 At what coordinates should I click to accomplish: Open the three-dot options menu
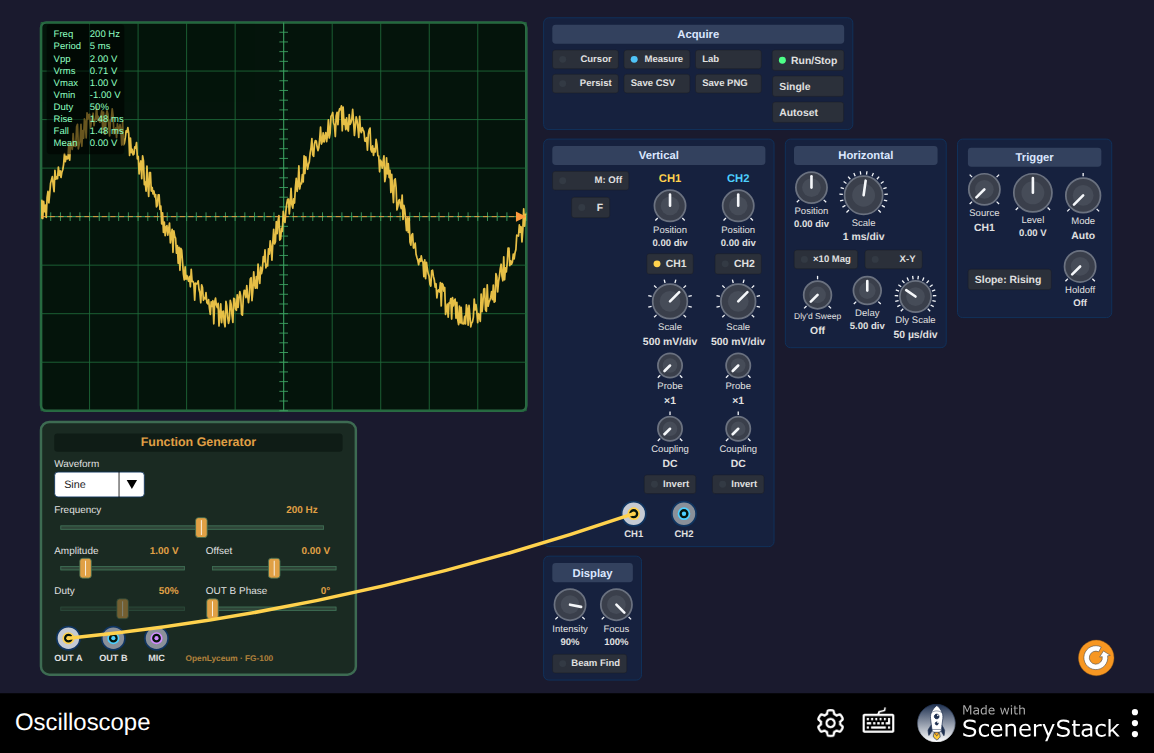click(x=1135, y=723)
